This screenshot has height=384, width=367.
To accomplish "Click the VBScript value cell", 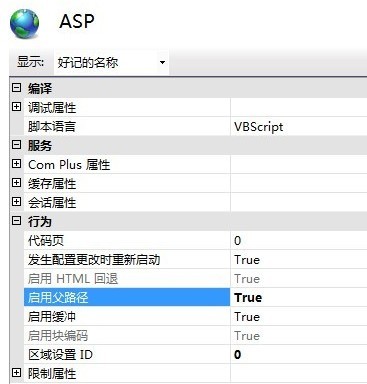I will click(x=299, y=126).
